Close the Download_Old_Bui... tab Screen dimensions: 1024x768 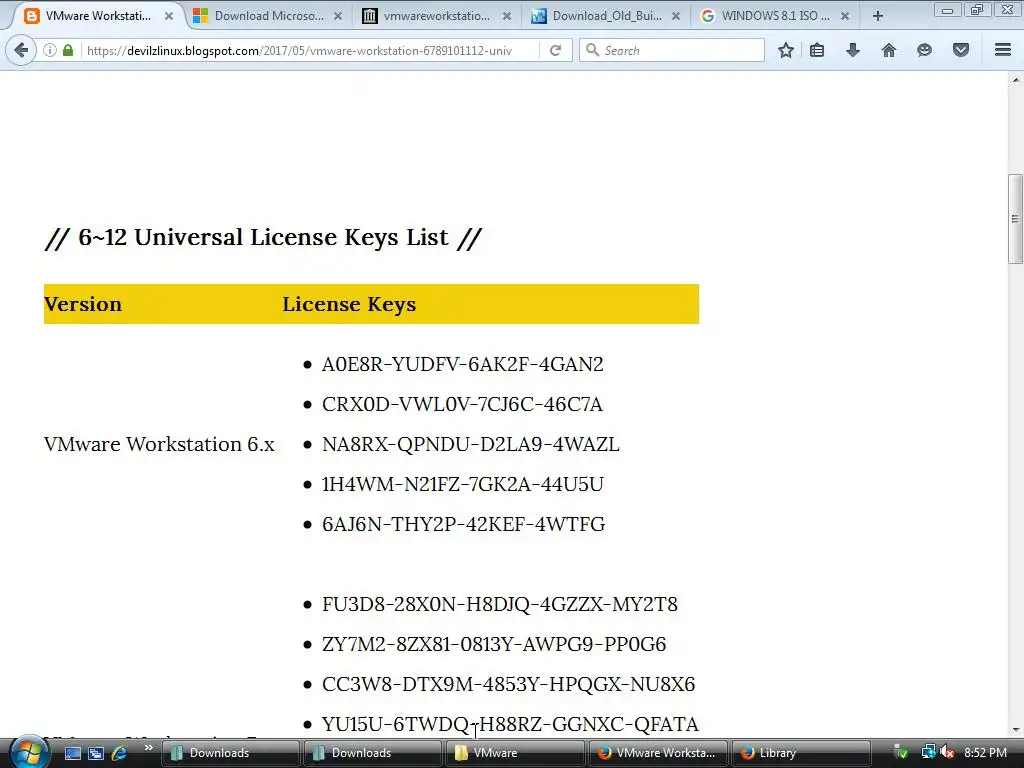click(x=676, y=16)
